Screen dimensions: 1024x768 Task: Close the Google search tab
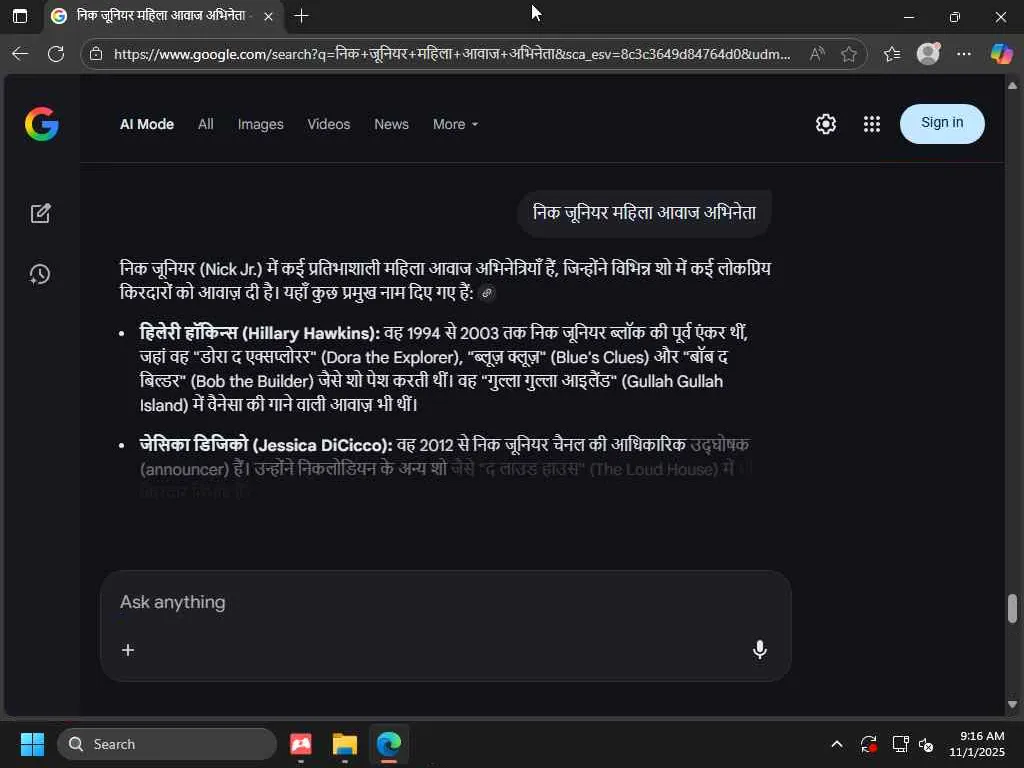268,16
